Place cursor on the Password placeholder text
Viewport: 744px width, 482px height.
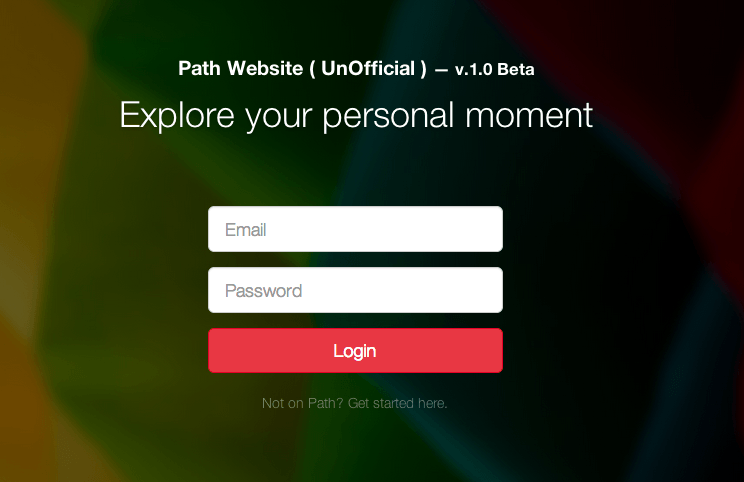click(263, 291)
